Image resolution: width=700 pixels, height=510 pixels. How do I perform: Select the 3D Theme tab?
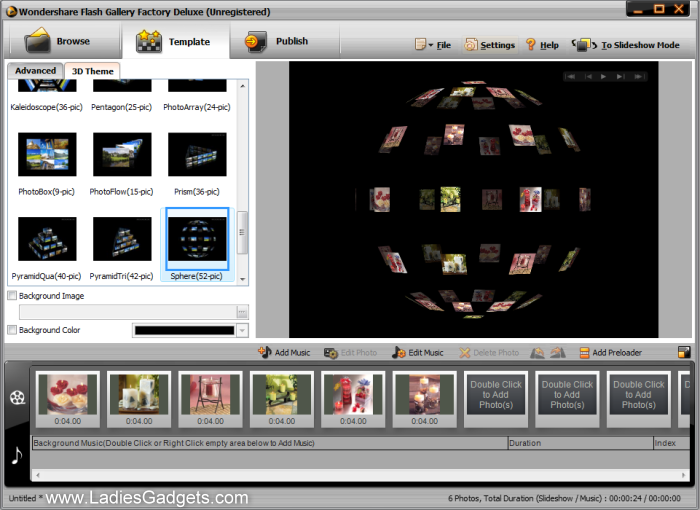click(x=92, y=71)
